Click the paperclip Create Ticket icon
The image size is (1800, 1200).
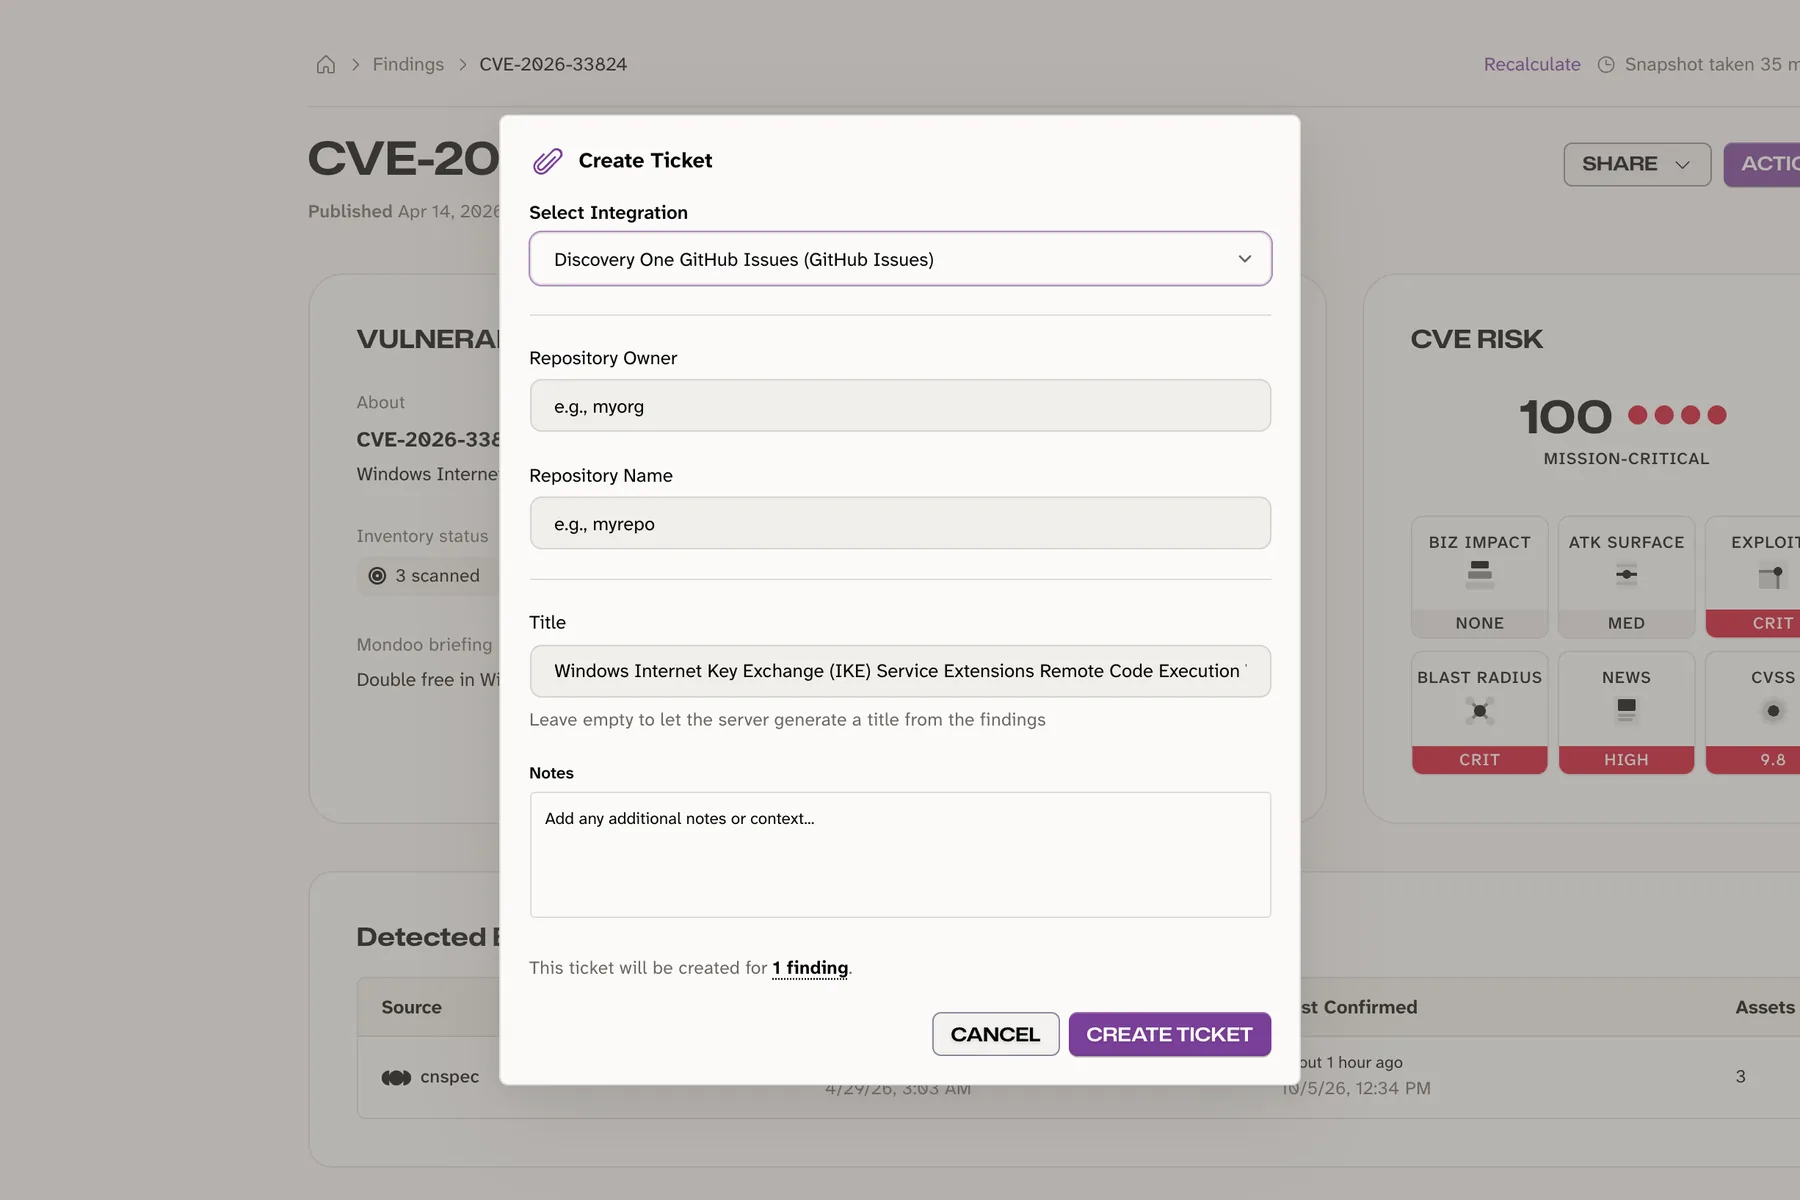click(x=548, y=161)
